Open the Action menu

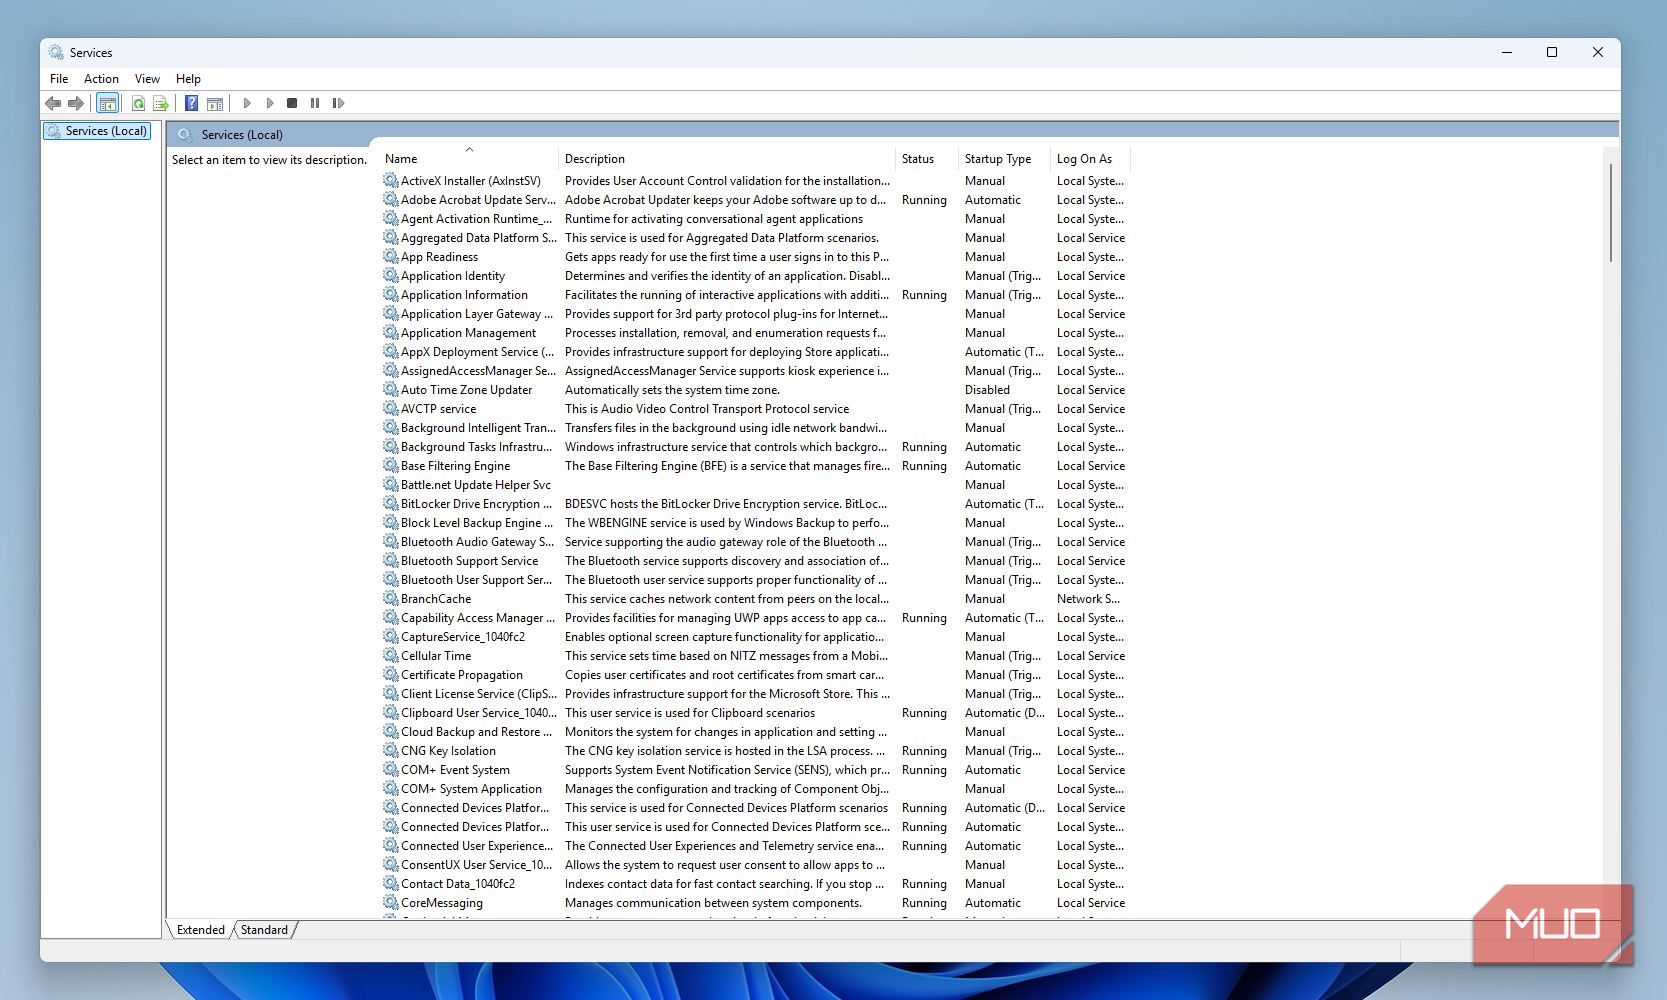[101, 79]
